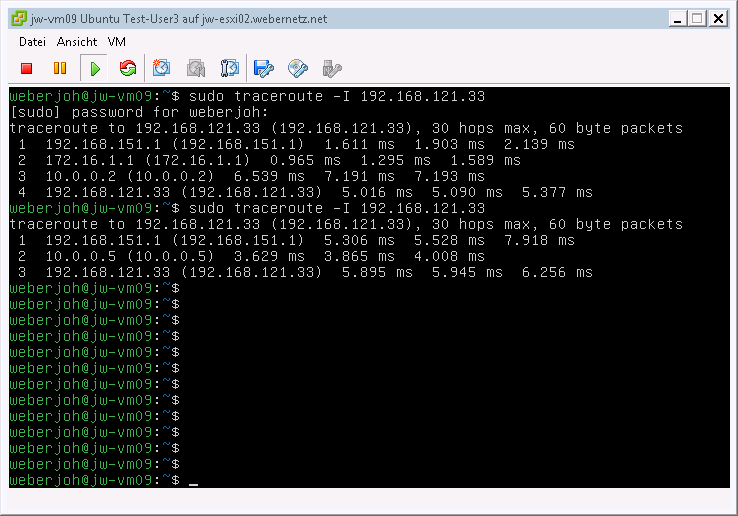This screenshot has width=738, height=516.
Task: Revert to the current snapshot icon
Action: coord(196,69)
